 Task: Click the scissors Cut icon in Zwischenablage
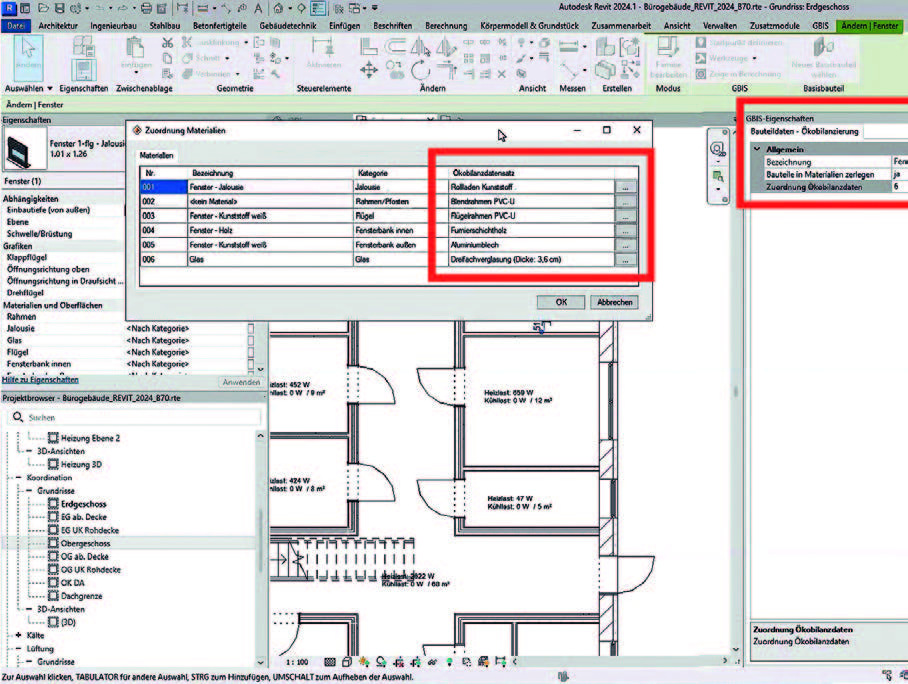167,43
